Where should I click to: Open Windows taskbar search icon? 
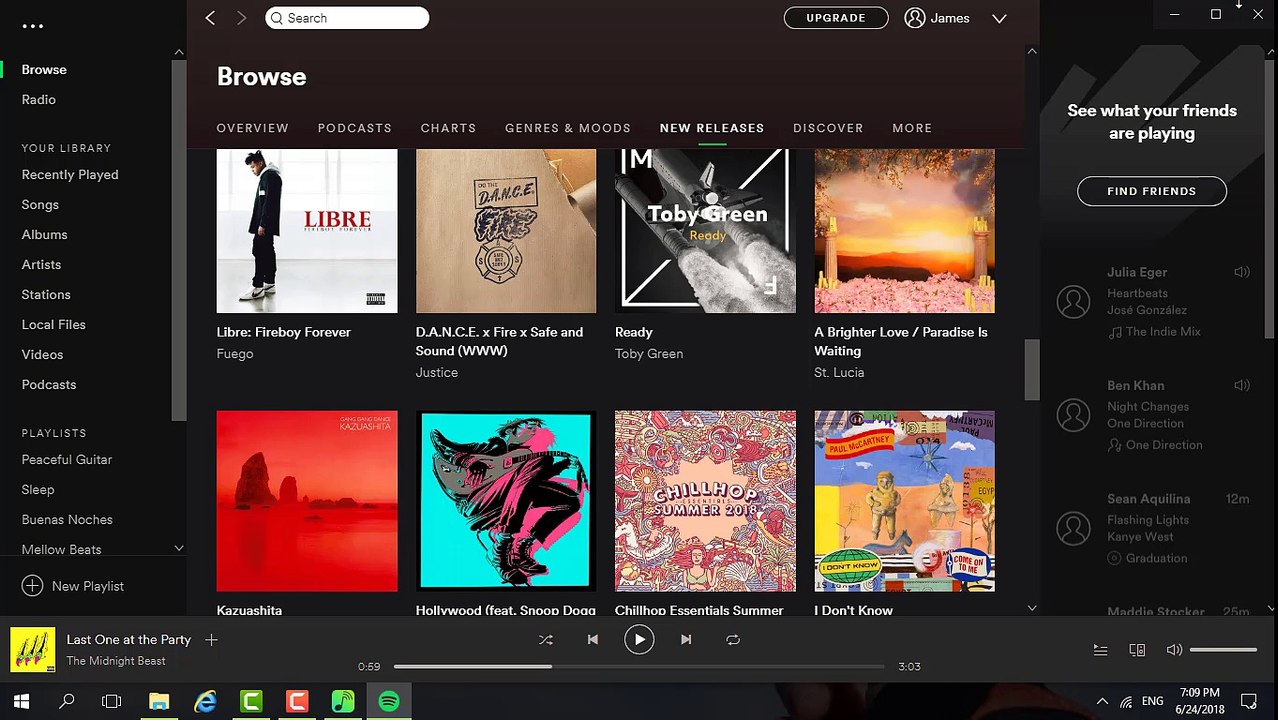67,702
